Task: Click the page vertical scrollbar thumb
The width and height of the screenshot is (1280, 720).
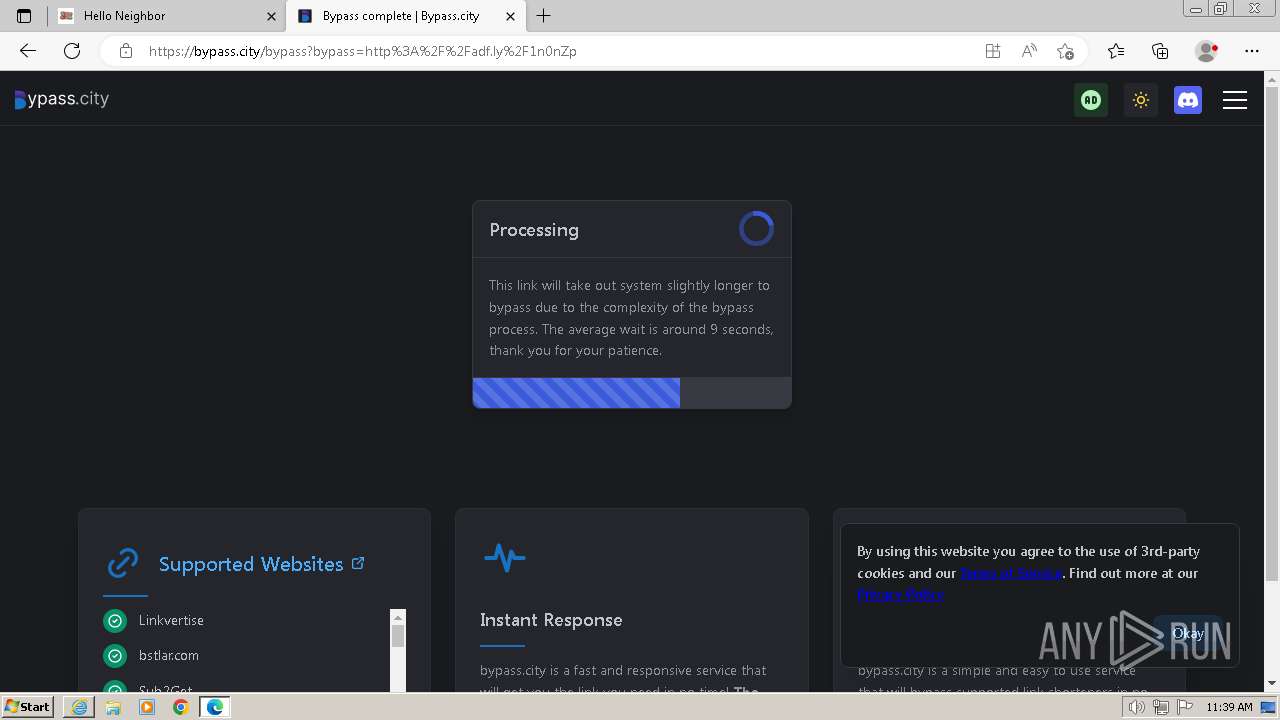Action: pyautogui.click(x=1272, y=335)
